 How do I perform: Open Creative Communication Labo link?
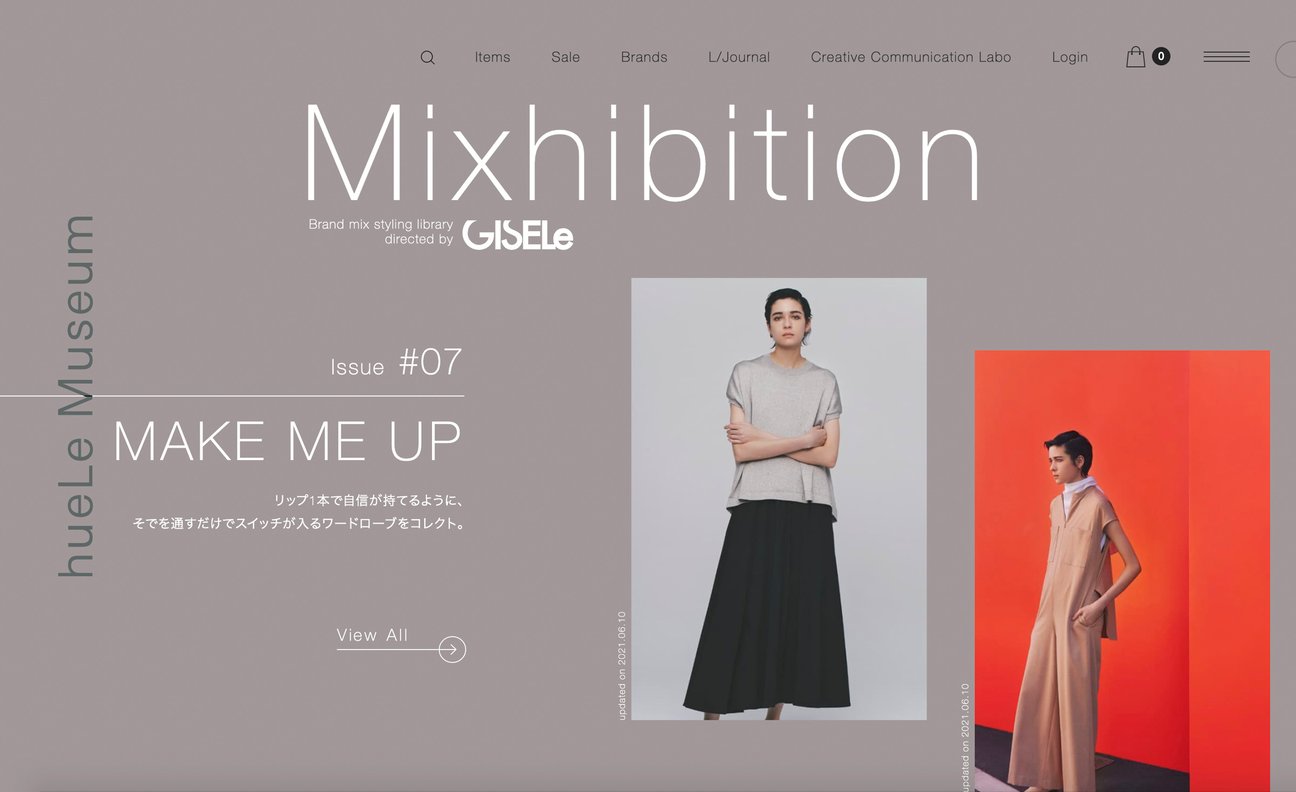pyautogui.click(x=911, y=57)
